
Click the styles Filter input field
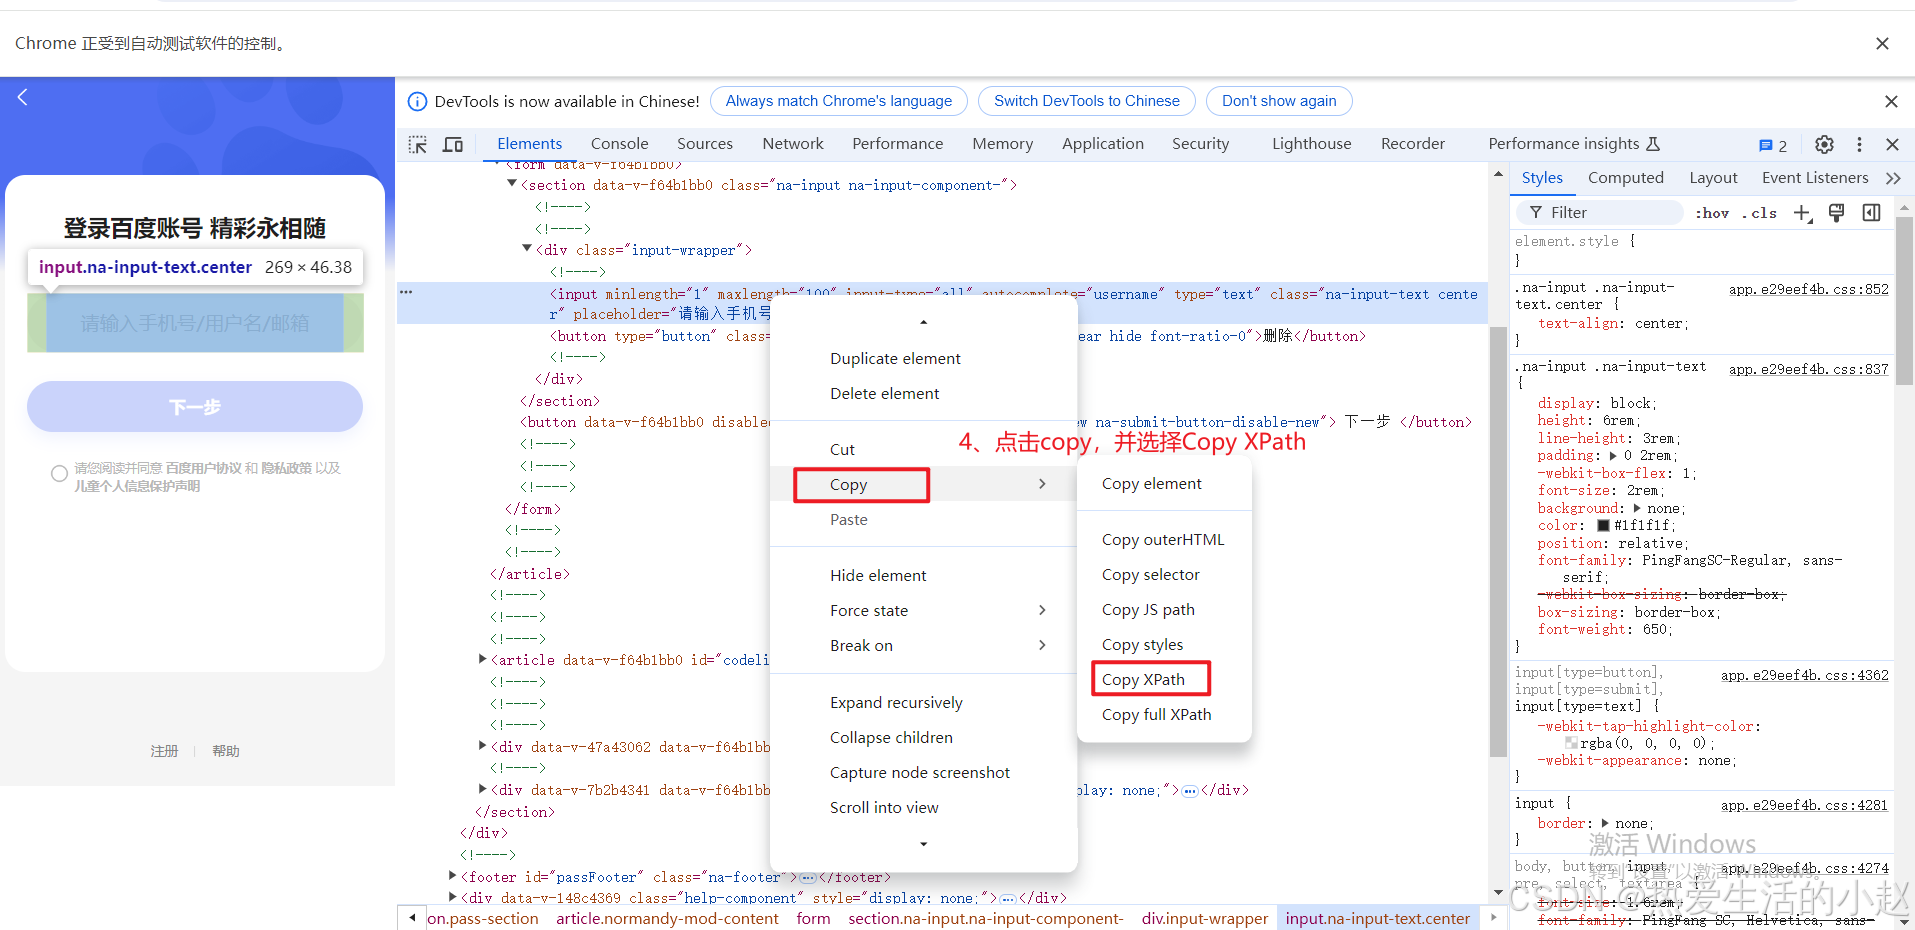(1601, 212)
